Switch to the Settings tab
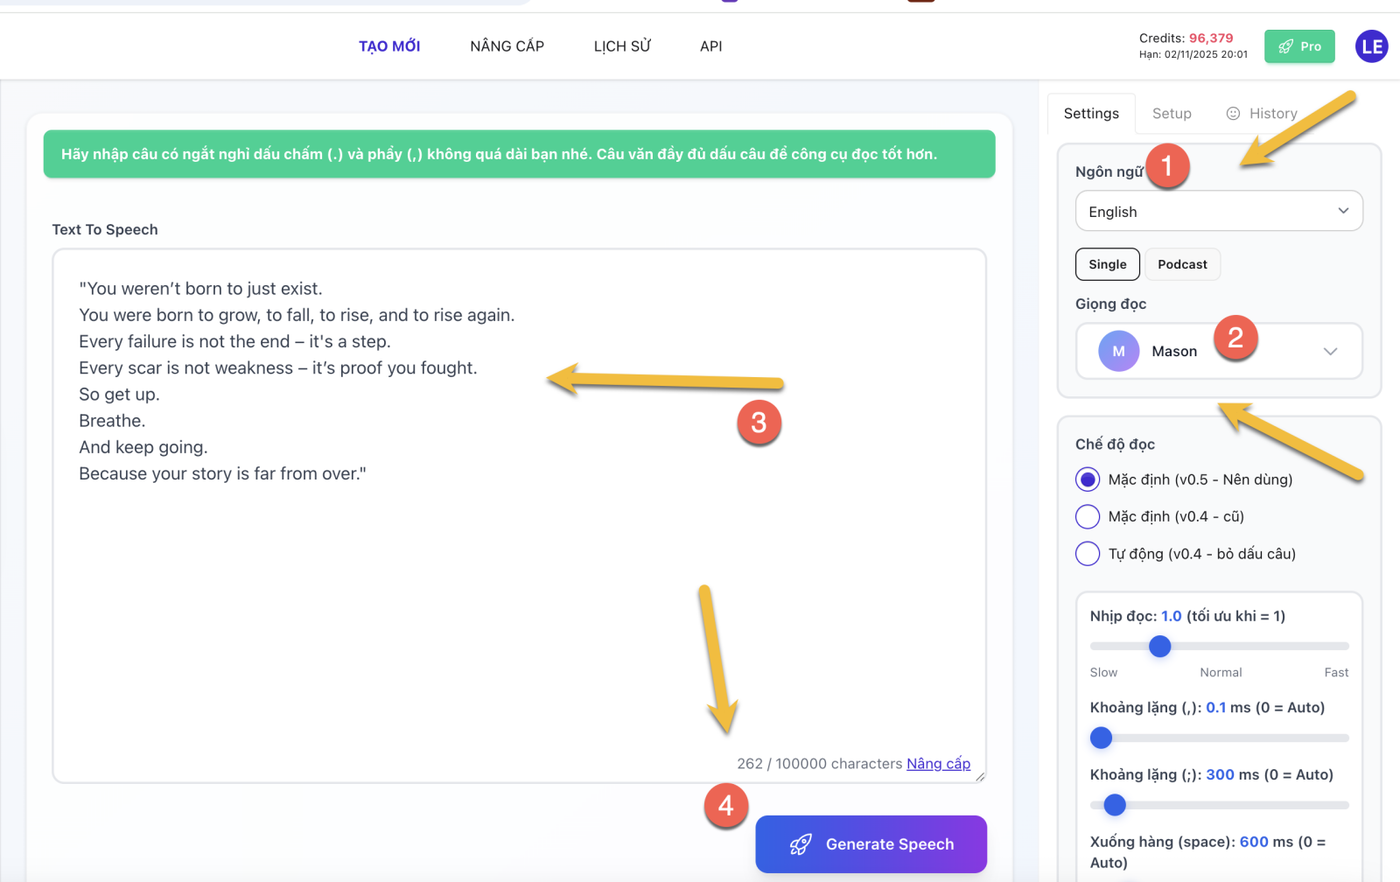The width and height of the screenshot is (1400, 882). point(1091,113)
